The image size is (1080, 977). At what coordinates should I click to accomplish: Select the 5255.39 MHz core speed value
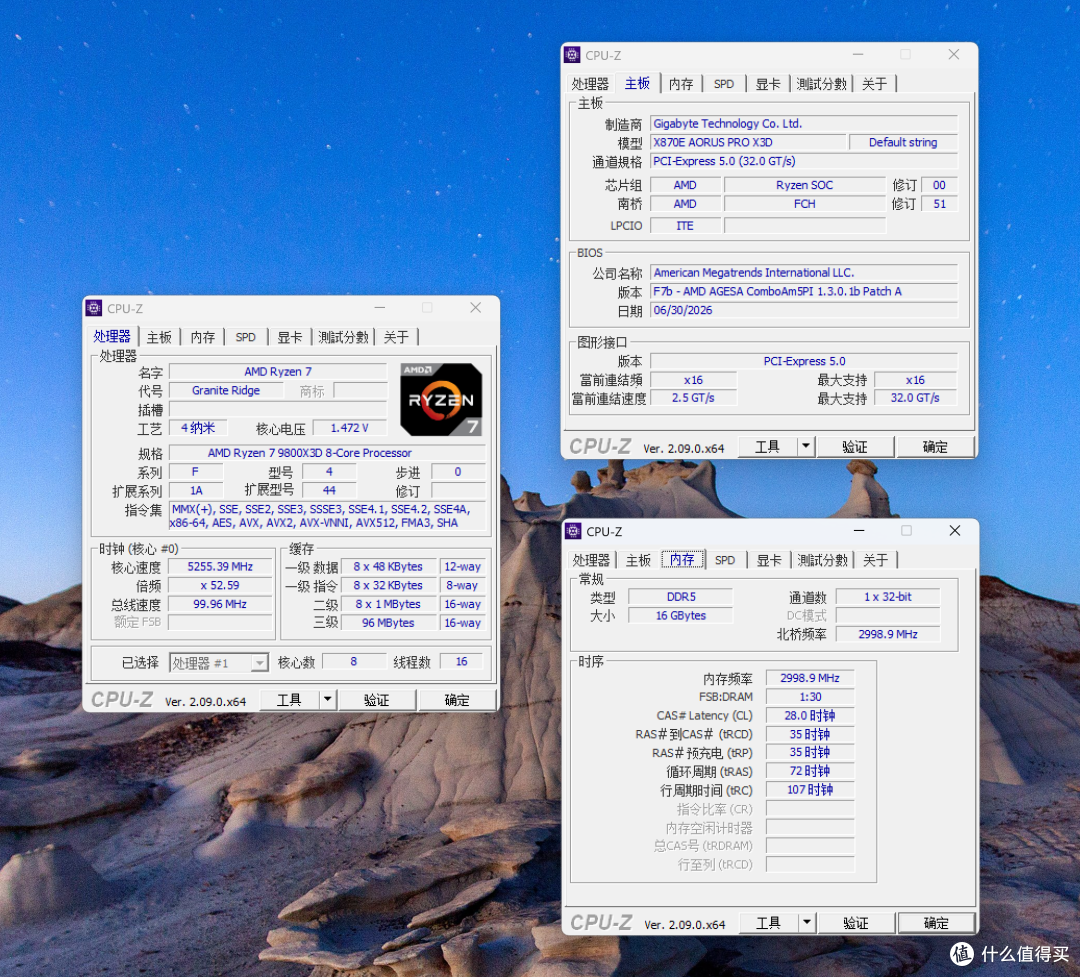click(220, 566)
